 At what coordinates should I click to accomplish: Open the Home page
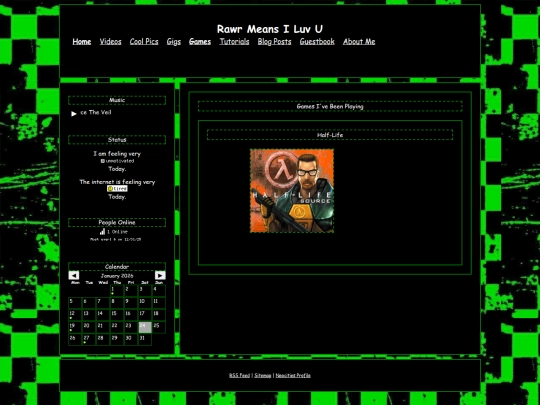click(82, 42)
